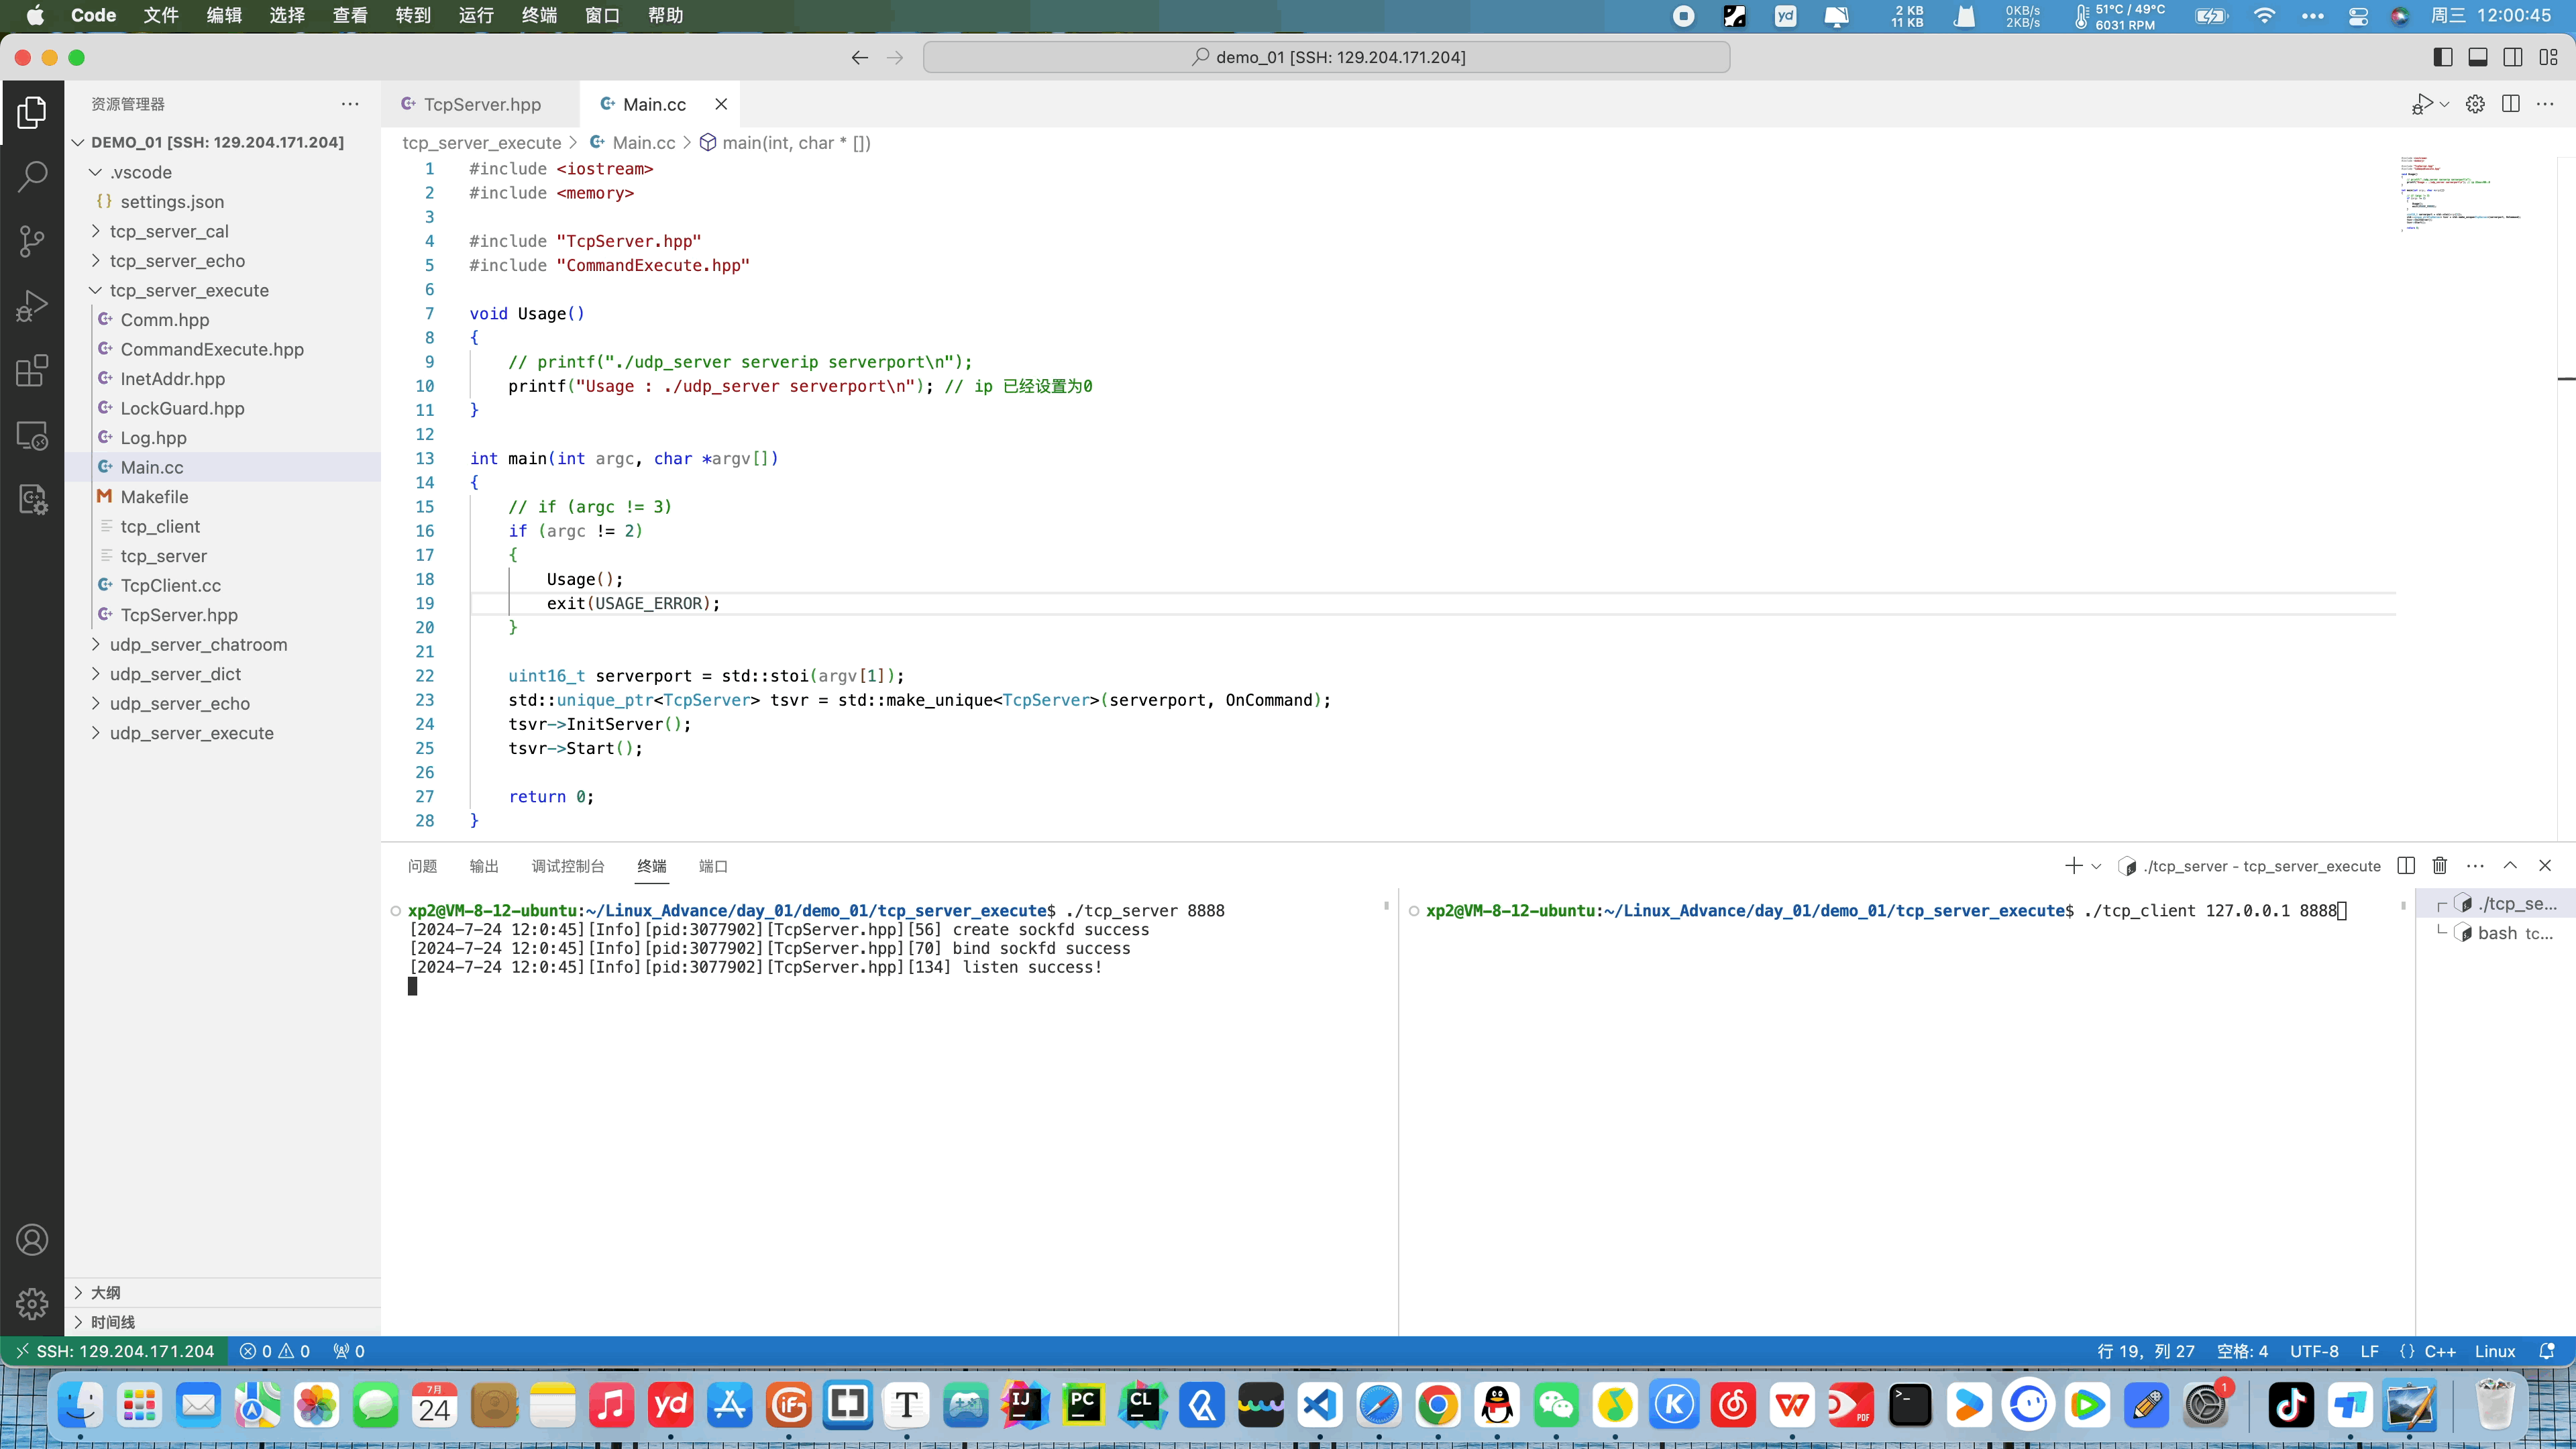The height and width of the screenshot is (1449, 2576).
Task: Open Makefile in the file explorer
Action: click(154, 497)
